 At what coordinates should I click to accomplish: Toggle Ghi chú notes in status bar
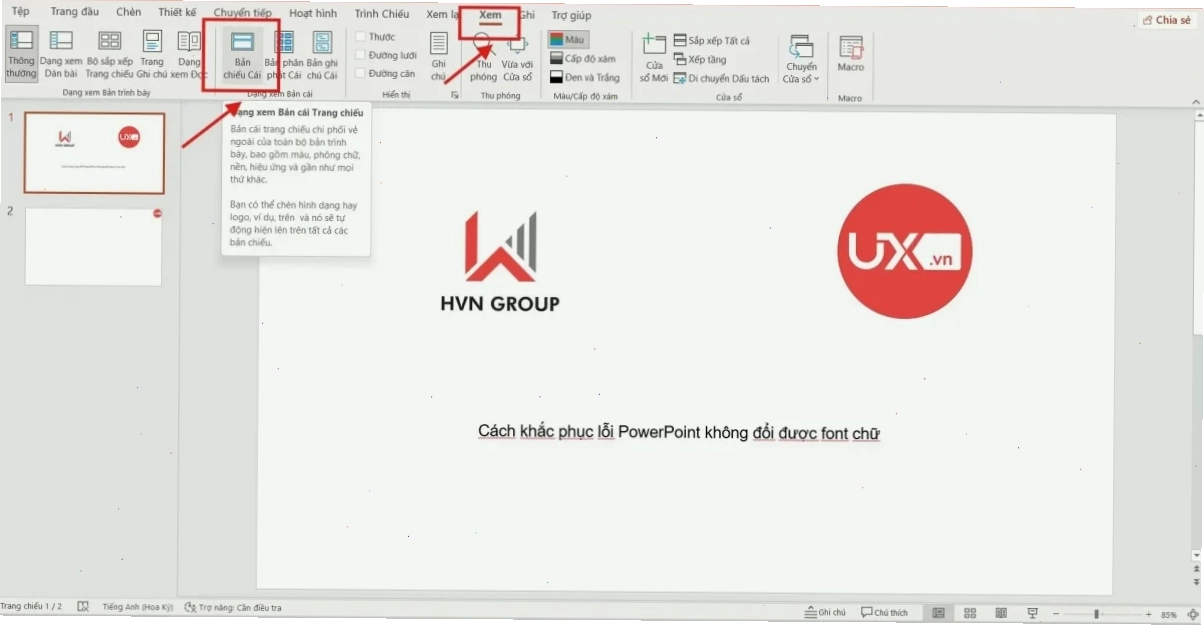[826, 613]
